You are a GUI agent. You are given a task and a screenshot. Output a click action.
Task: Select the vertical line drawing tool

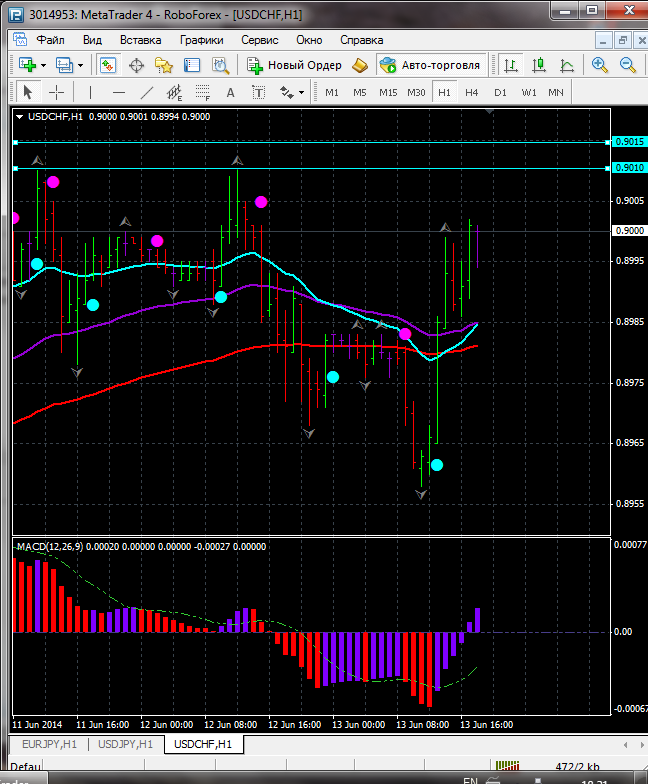point(91,92)
